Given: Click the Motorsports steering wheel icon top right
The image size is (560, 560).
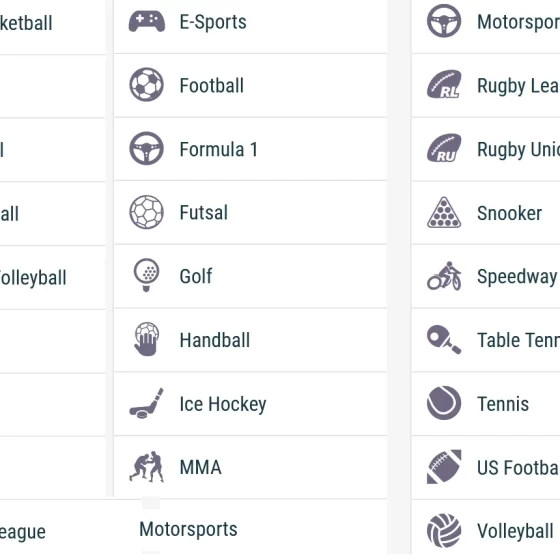Looking at the screenshot, I should (444, 21).
